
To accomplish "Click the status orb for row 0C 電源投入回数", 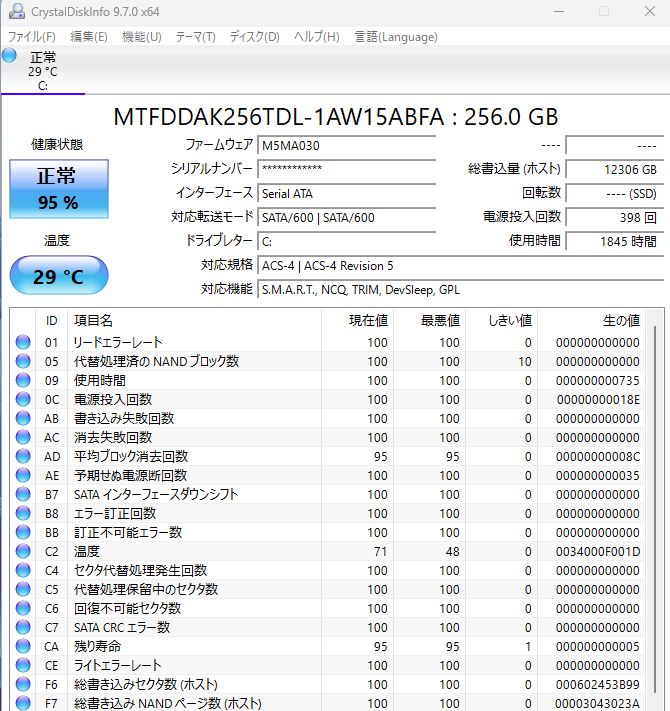I will click(x=23, y=399).
